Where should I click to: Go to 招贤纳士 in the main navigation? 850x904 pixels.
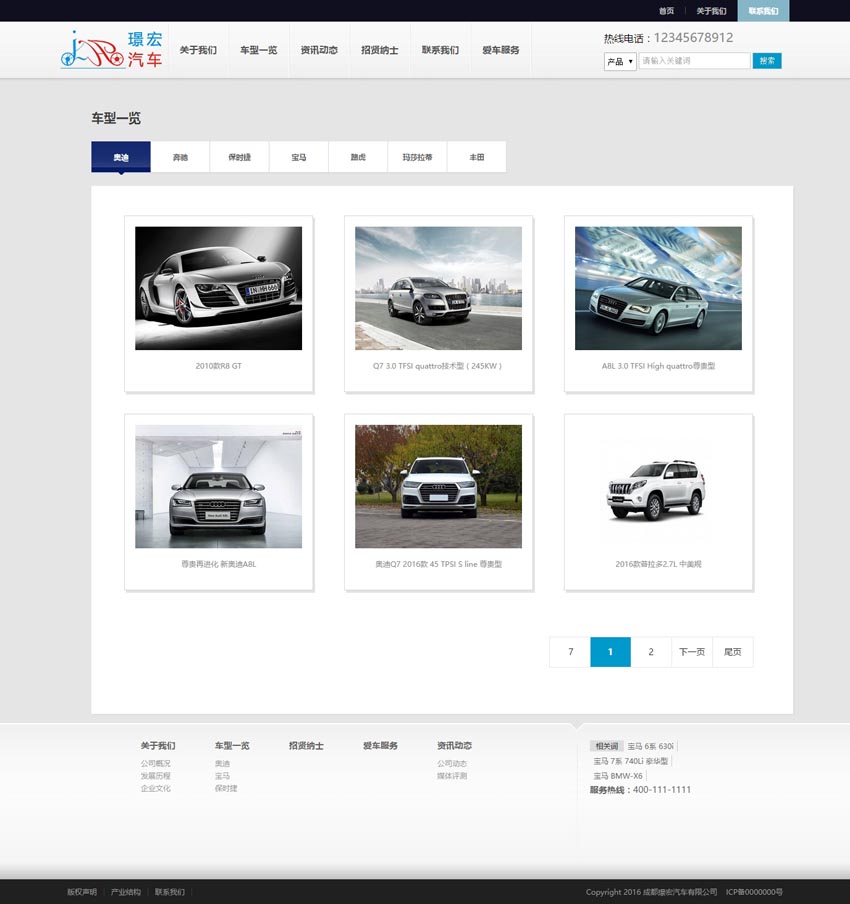pyautogui.click(x=380, y=50)
